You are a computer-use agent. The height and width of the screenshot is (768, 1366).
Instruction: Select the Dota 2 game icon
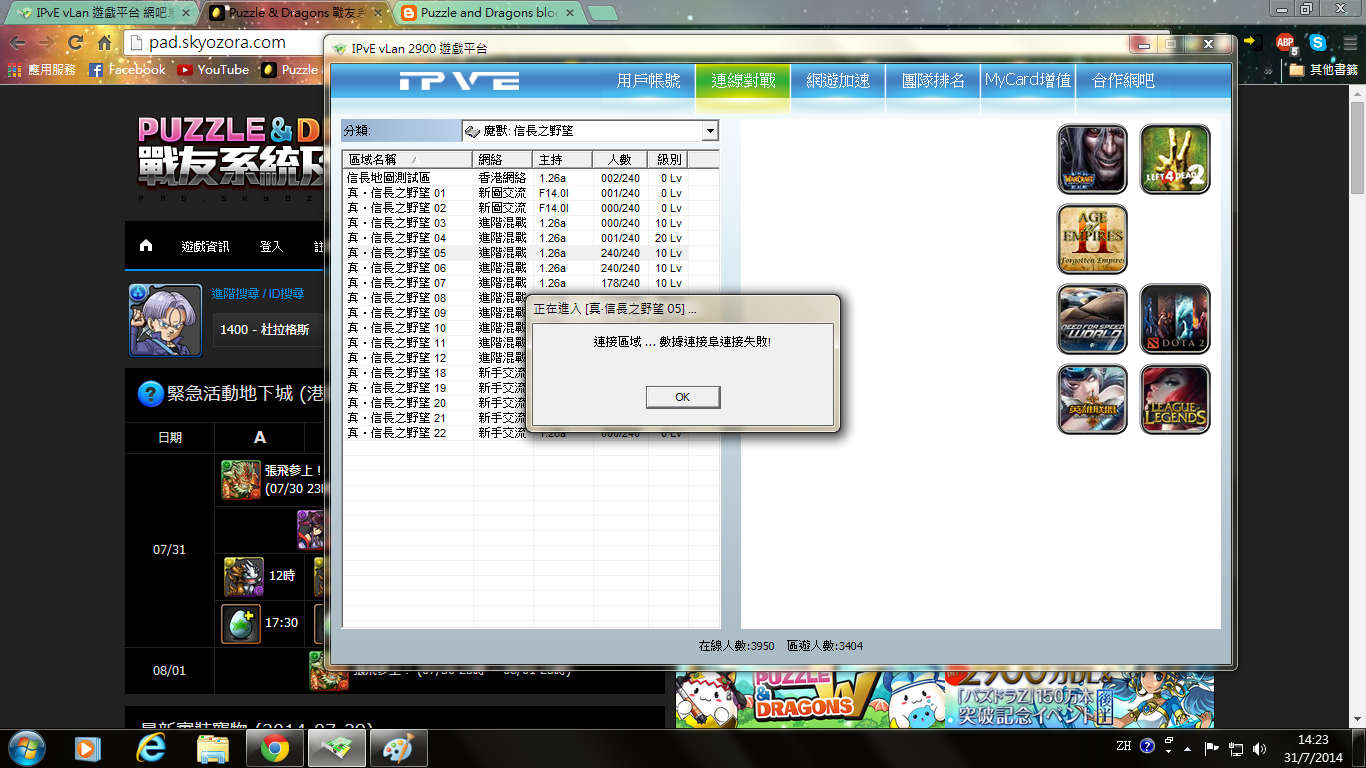(1175, 319)
